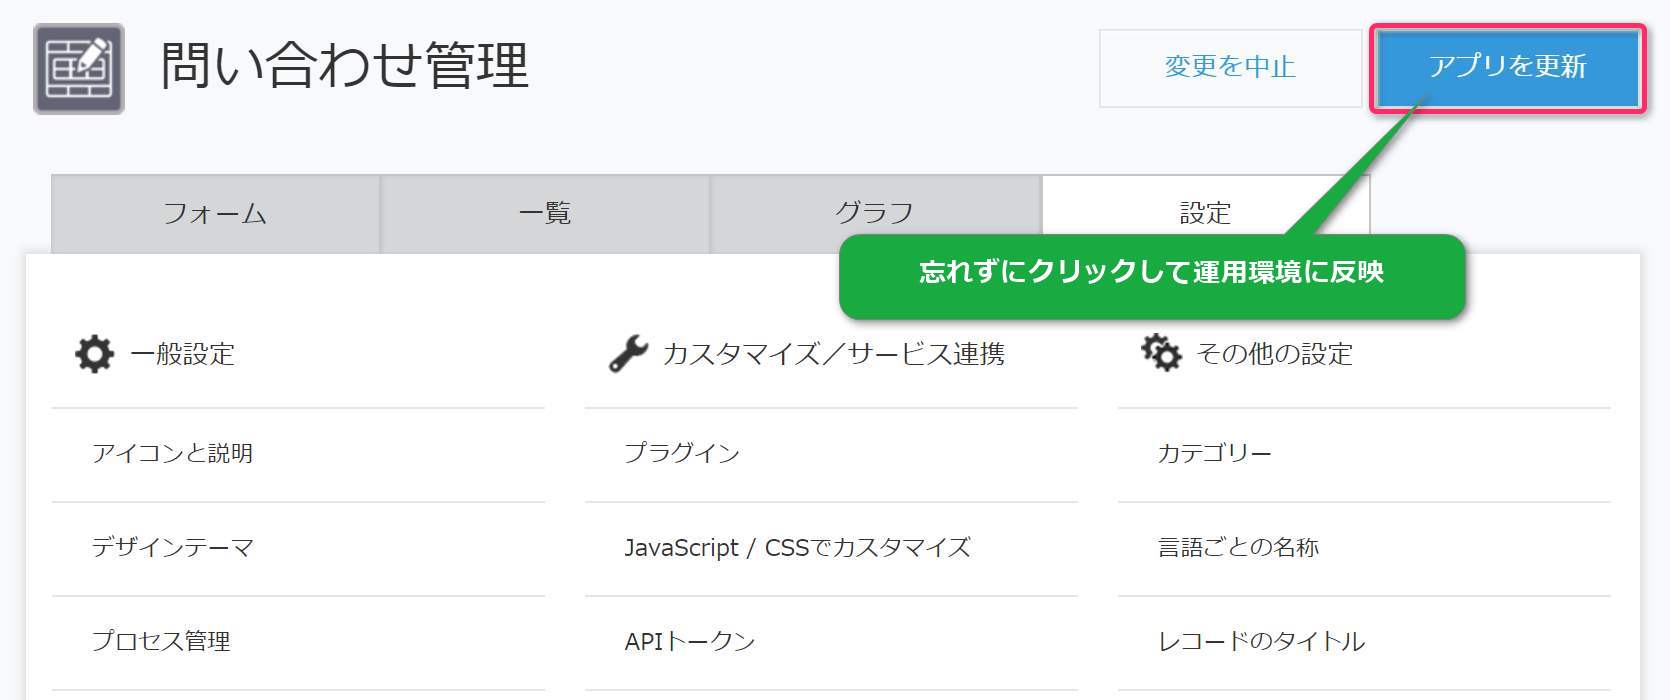This screenshot has height=700, width=1670.
Task: Click the double-gear icon beside その他の設定
Action: pyautogui.click(x=1161, y=353)
